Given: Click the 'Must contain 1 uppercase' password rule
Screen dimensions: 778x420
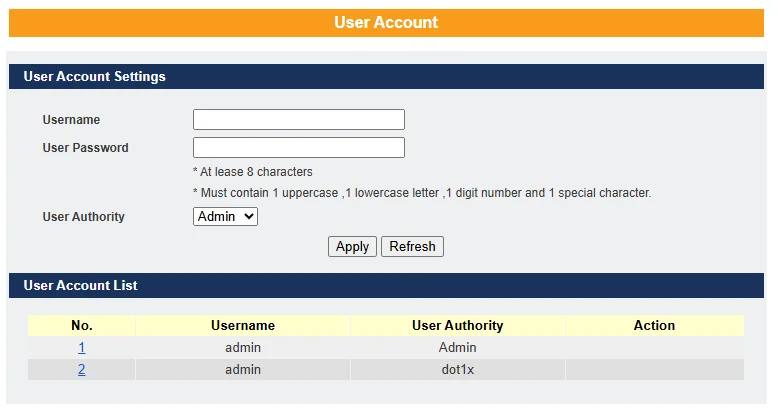Looking at the screenshot, I should coord(422,193).
